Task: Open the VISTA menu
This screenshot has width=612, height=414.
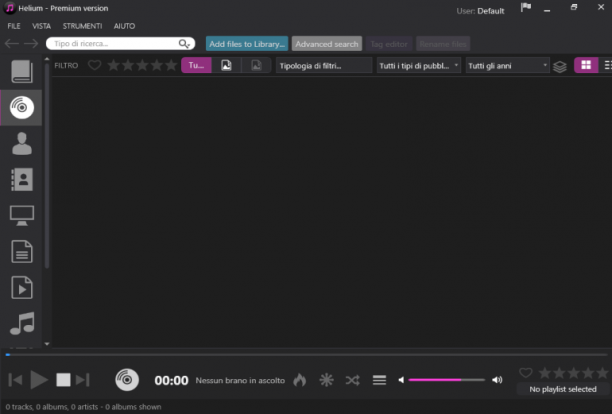Action: coord(41,26)
